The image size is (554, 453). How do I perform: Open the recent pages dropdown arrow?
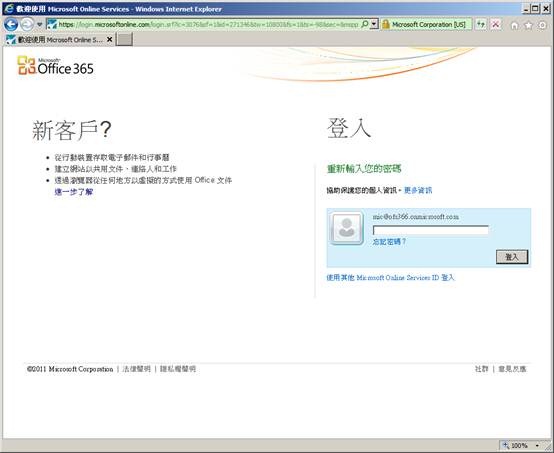40,24
